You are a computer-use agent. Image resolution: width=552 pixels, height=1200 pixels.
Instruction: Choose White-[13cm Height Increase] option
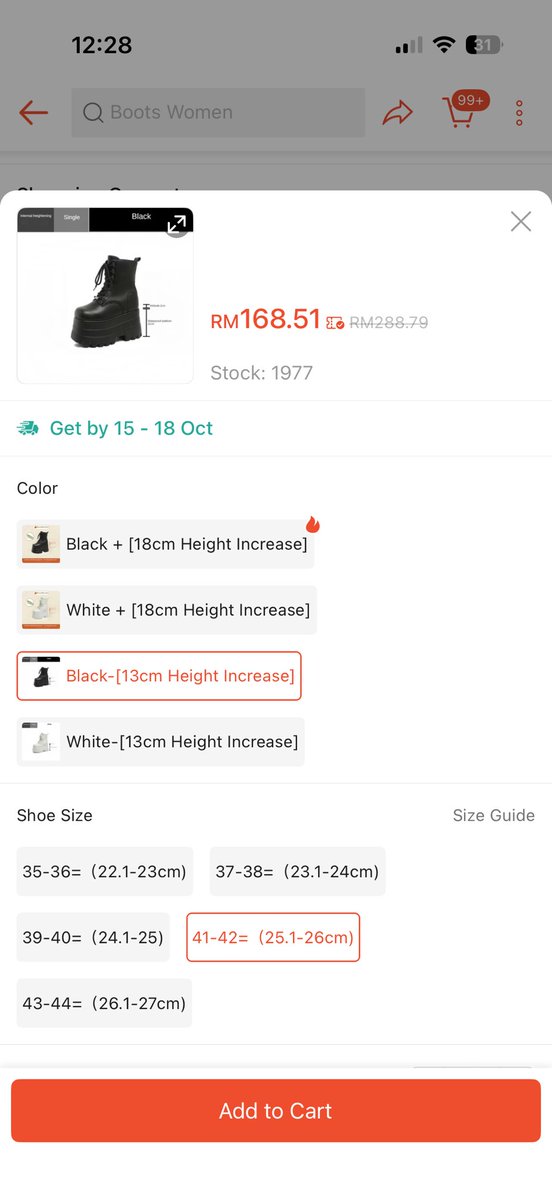click(x=161, y=742)
